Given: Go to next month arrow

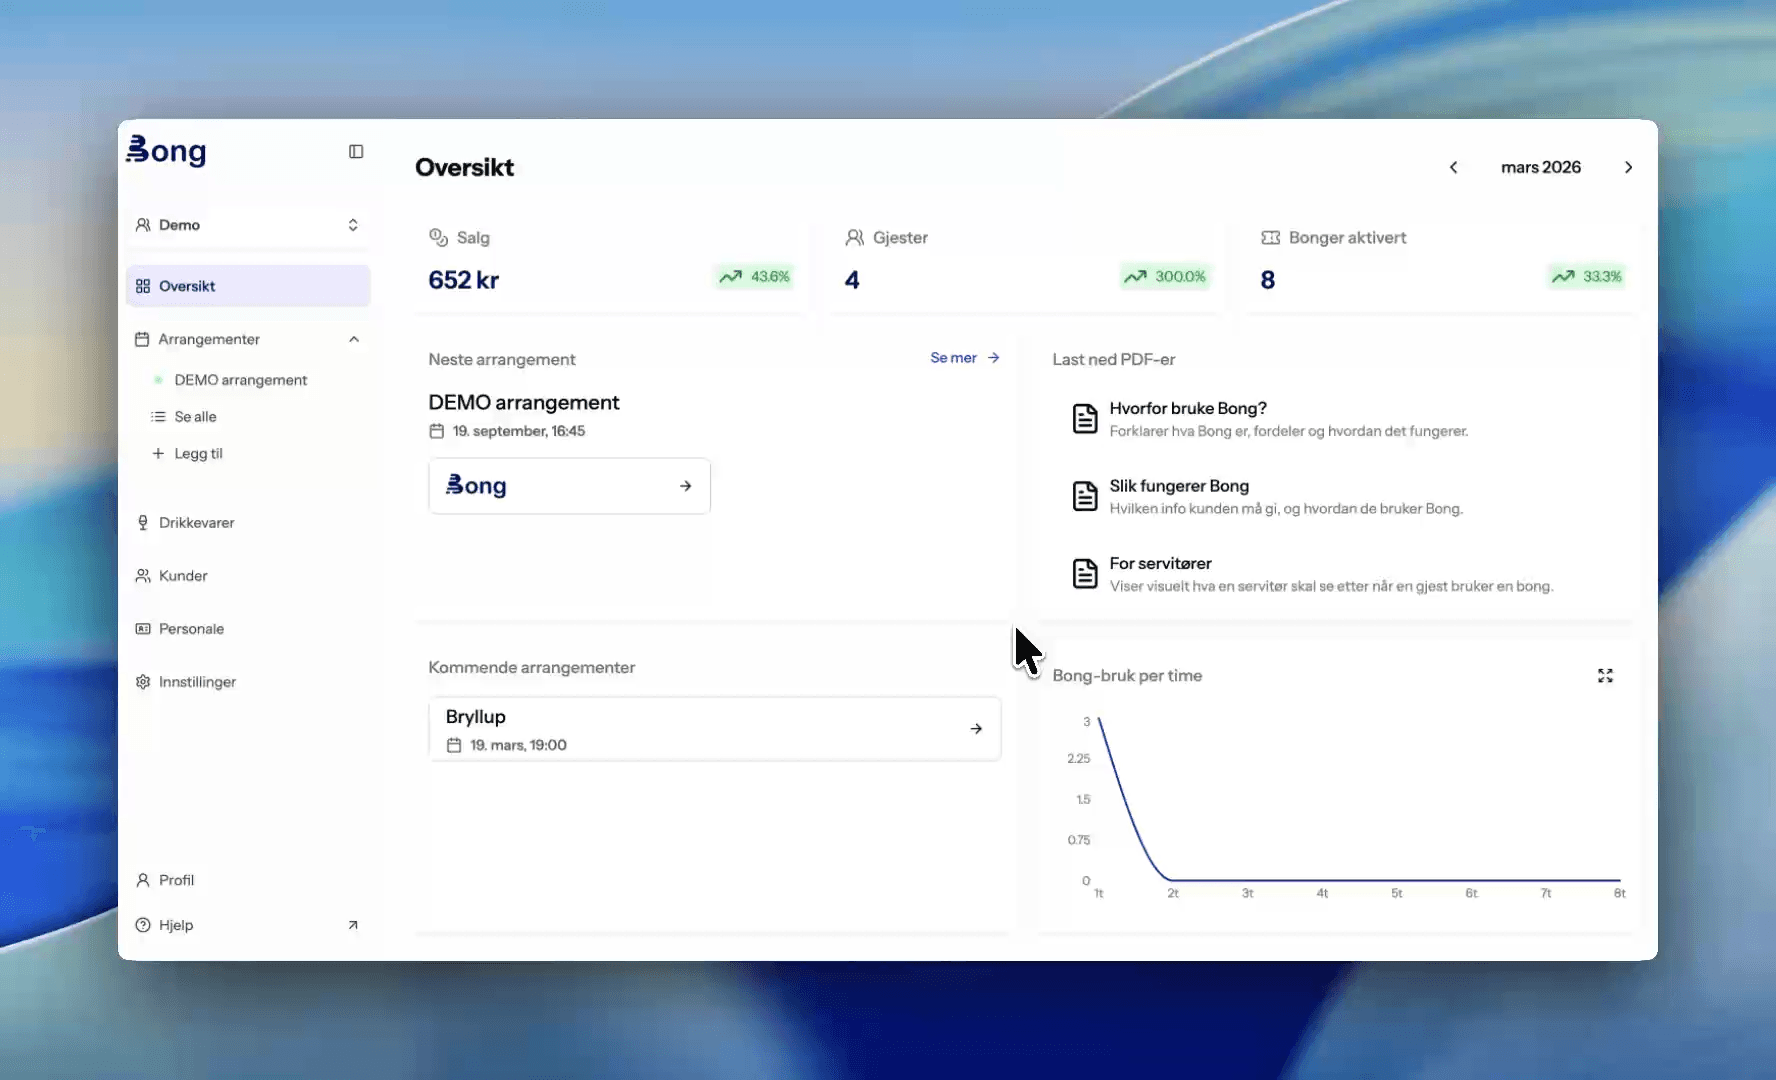Looking at the screenshot, I should [1628, 168].
